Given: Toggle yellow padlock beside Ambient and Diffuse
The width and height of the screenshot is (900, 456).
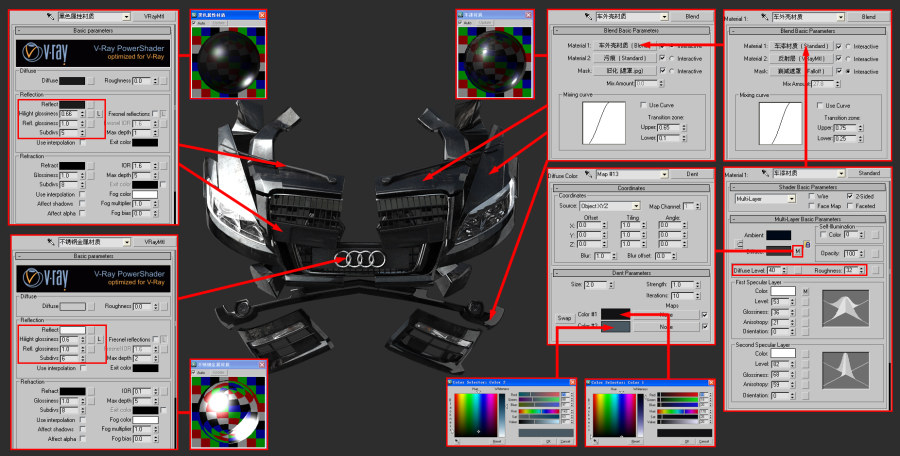Looking at the screenshot, I should click(x=806, y=244).
